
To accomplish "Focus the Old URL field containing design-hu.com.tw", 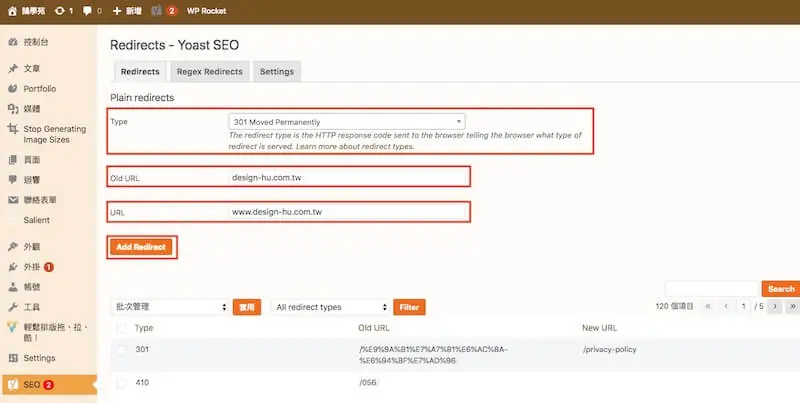I will coord(347,178).
